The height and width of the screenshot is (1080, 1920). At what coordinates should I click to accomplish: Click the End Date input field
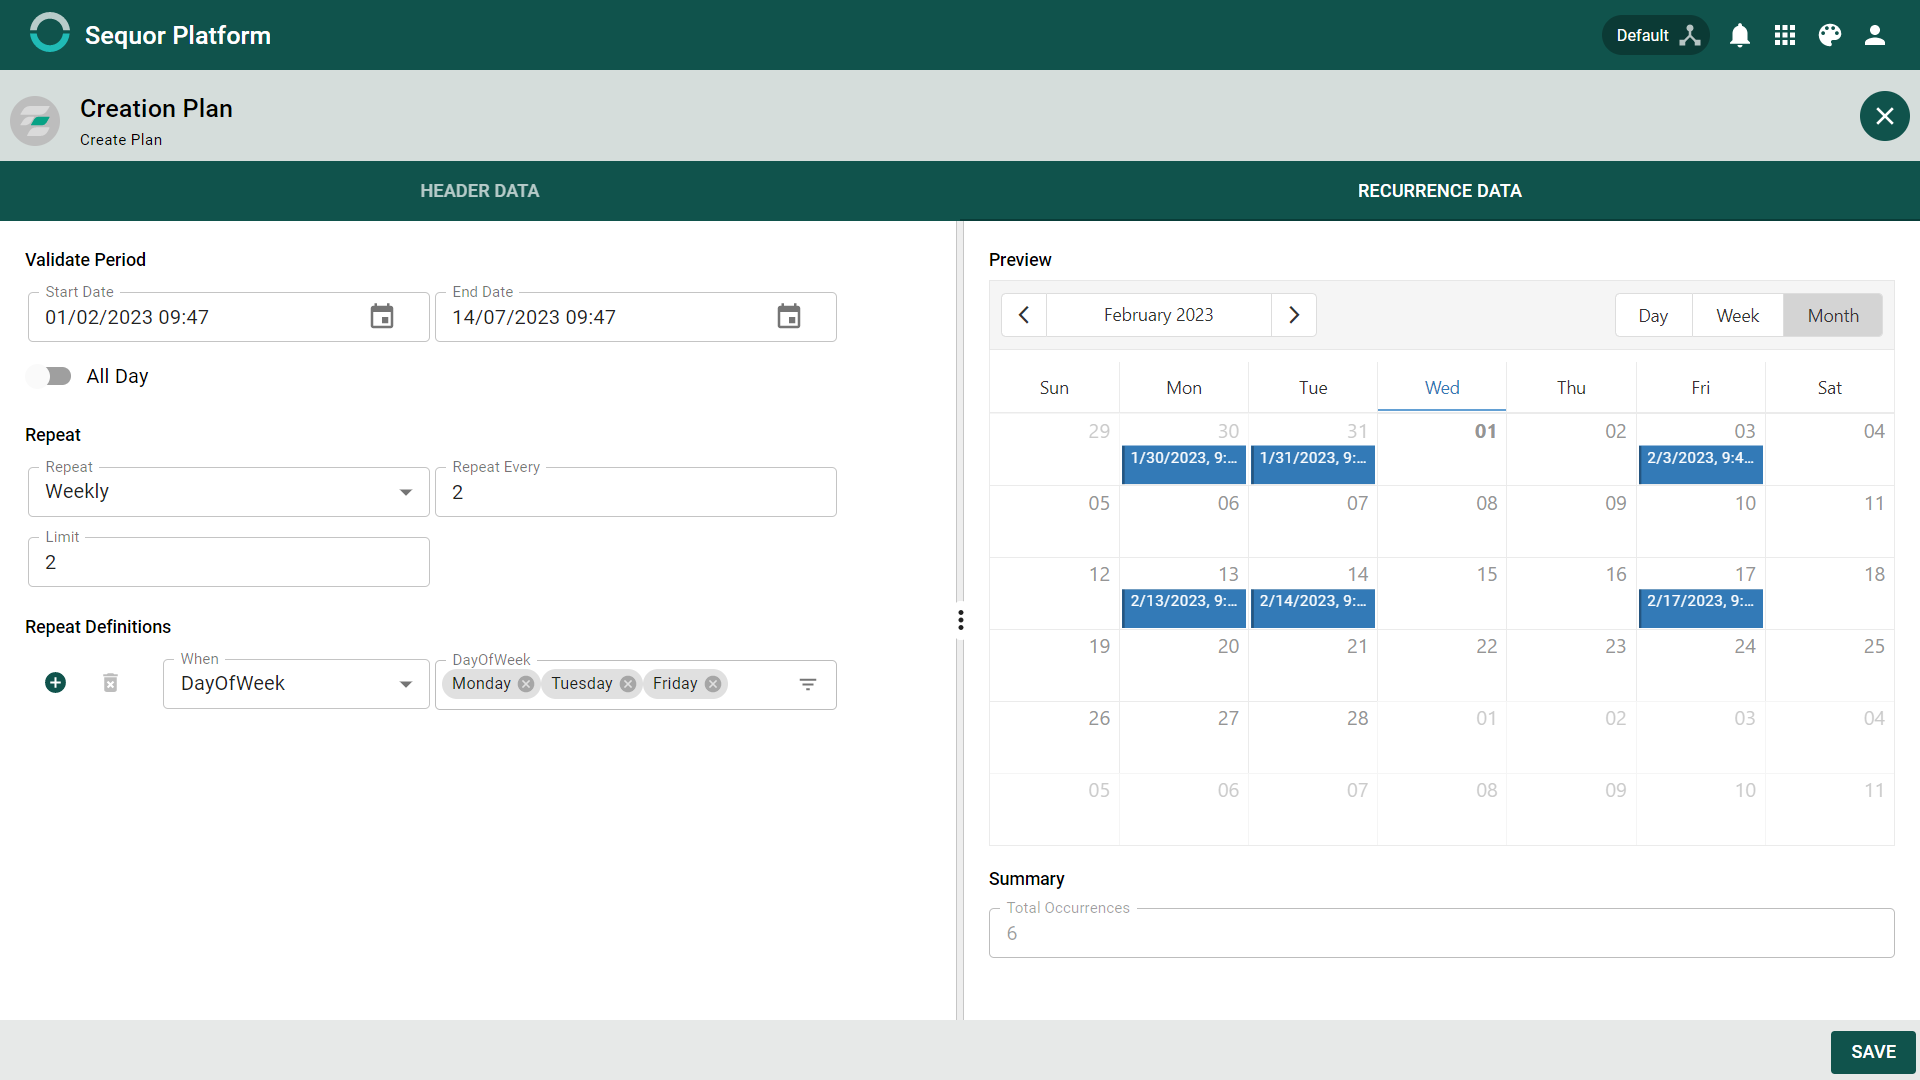click(x=635, y=317)
